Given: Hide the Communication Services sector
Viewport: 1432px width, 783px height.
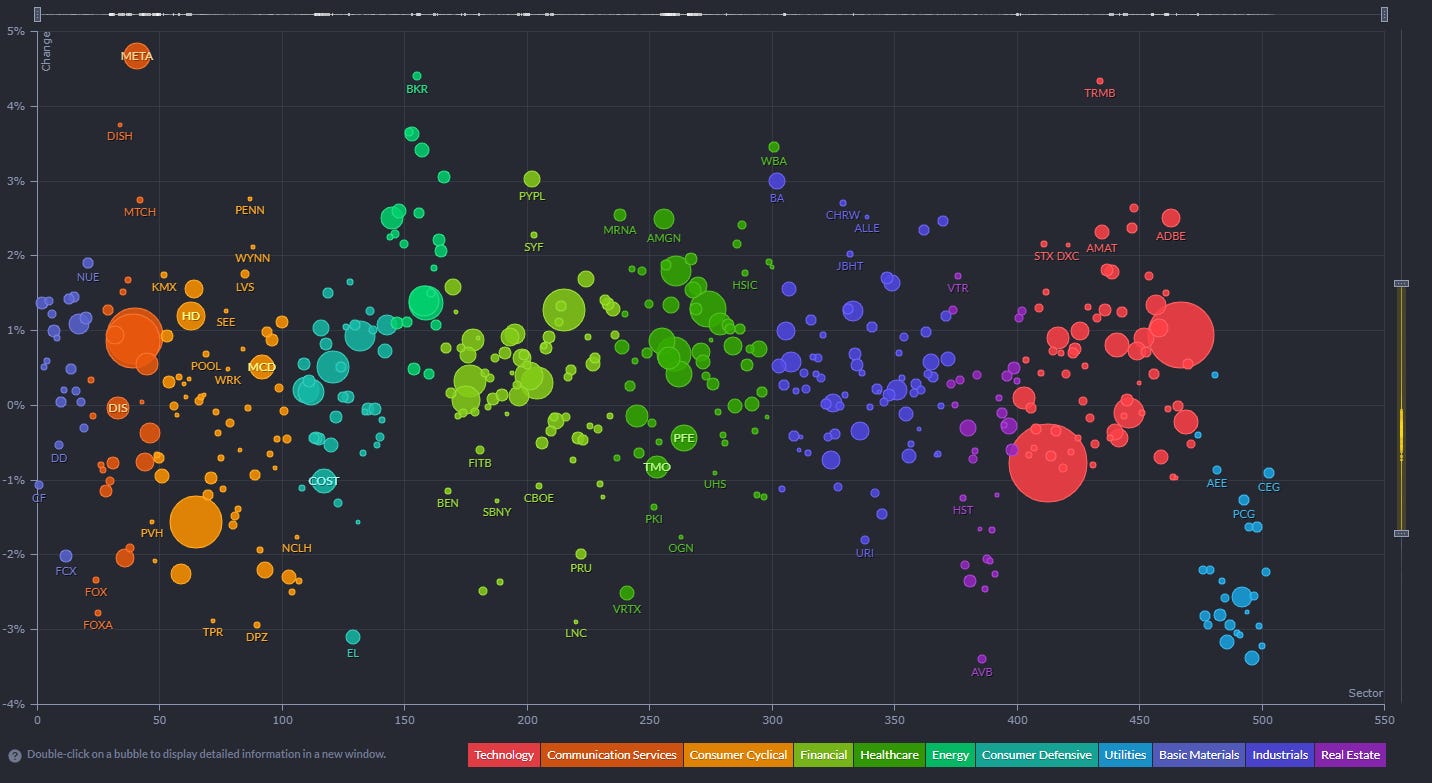Looking at the screenshot, I should click(x=611, y=755).
